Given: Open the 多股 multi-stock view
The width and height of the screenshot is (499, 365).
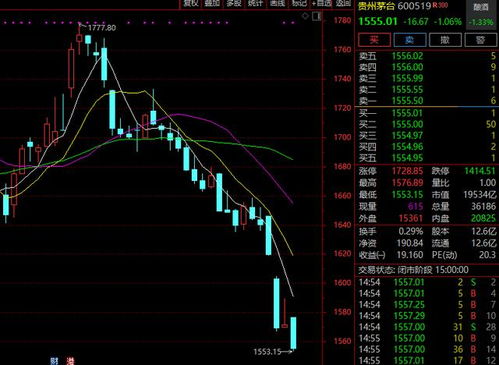Looking at the screenshot, I should [234, 3].
